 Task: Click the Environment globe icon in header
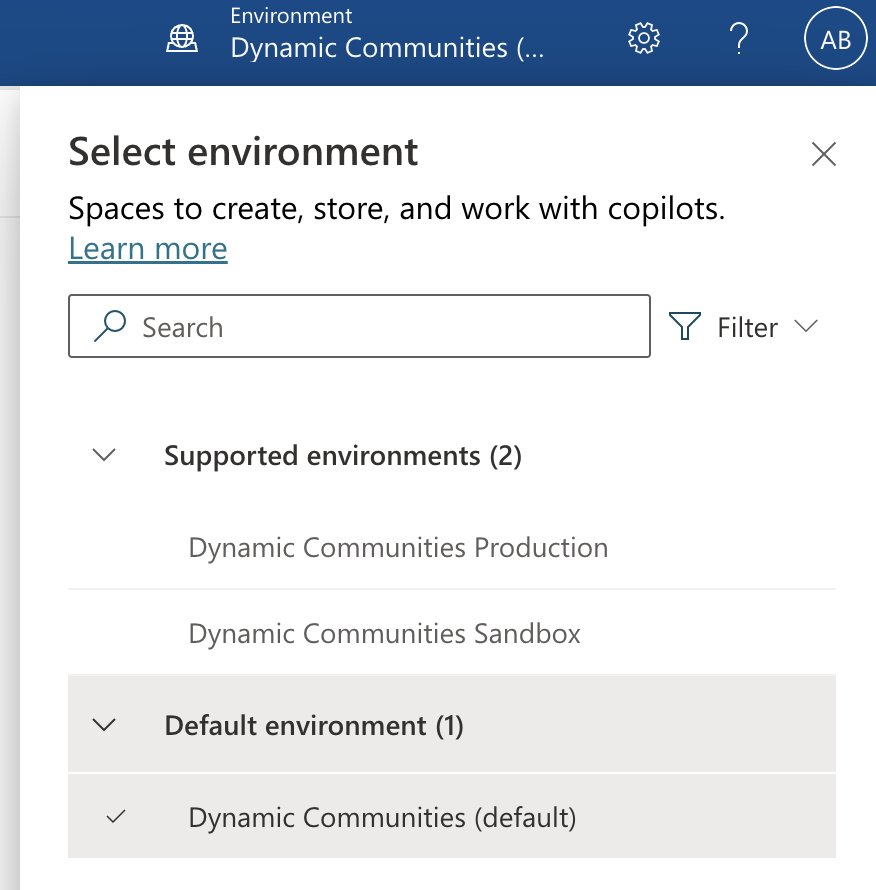(x=182, y=39)
